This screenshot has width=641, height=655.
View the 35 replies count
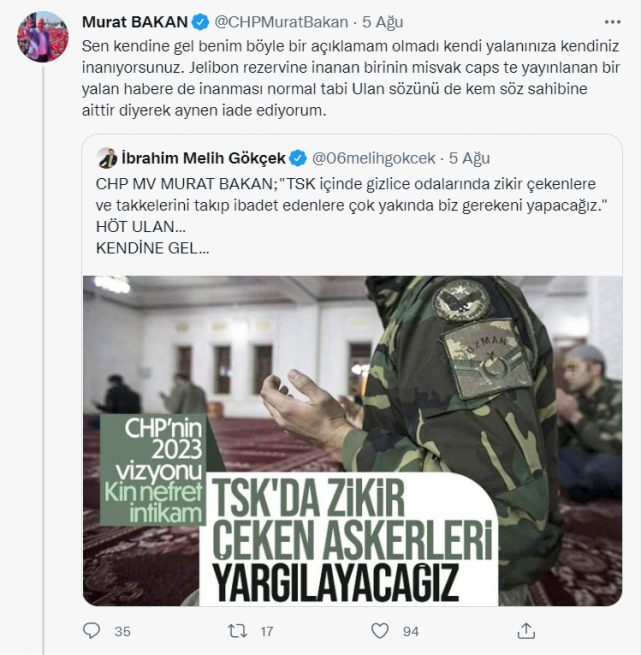[122, 631]
